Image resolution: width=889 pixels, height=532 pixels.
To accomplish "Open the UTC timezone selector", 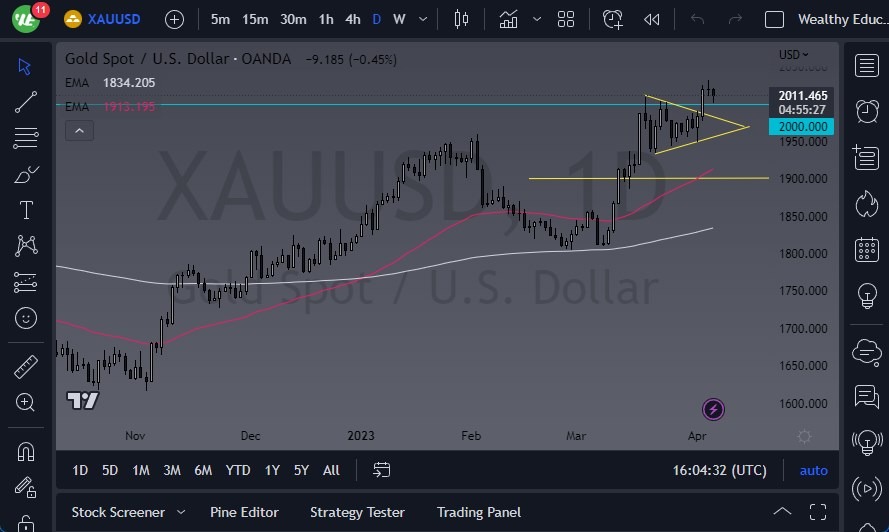I will [719, 470].
